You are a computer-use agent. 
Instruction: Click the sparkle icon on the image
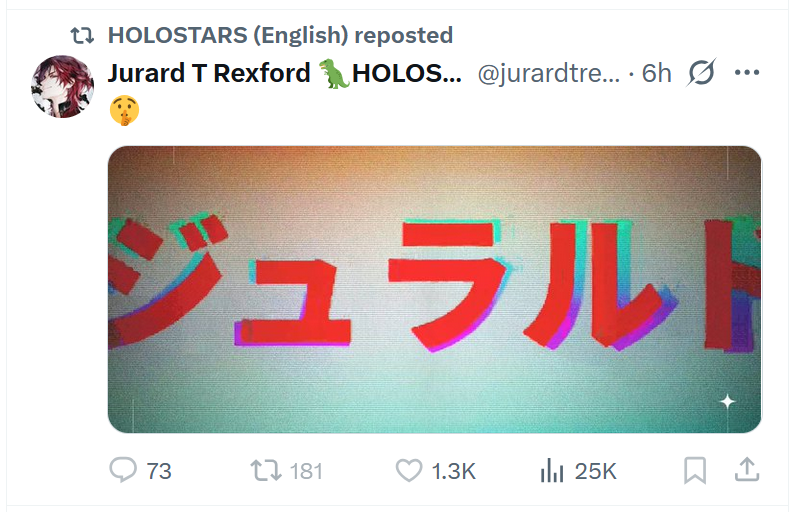(728, 401)
